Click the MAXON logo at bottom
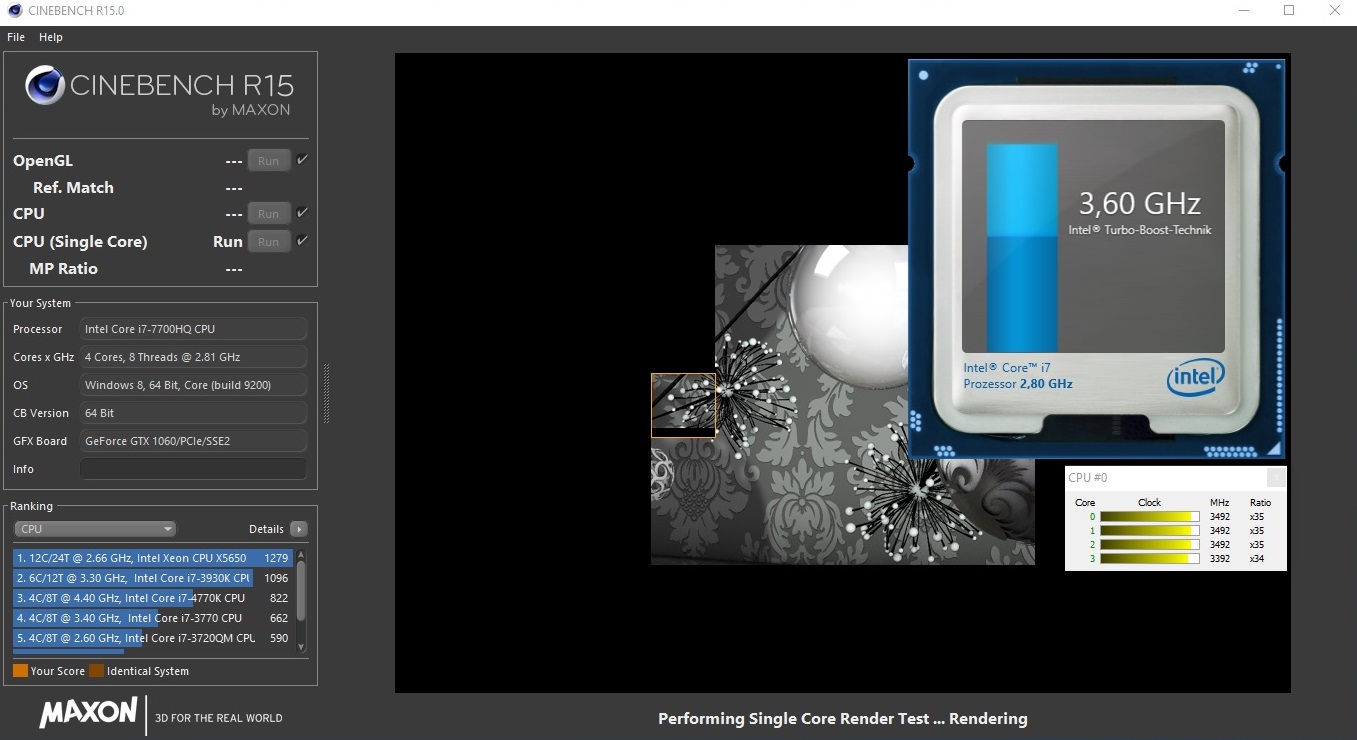This screenshot has width=1357, height=740. click(x=88, y=712)
